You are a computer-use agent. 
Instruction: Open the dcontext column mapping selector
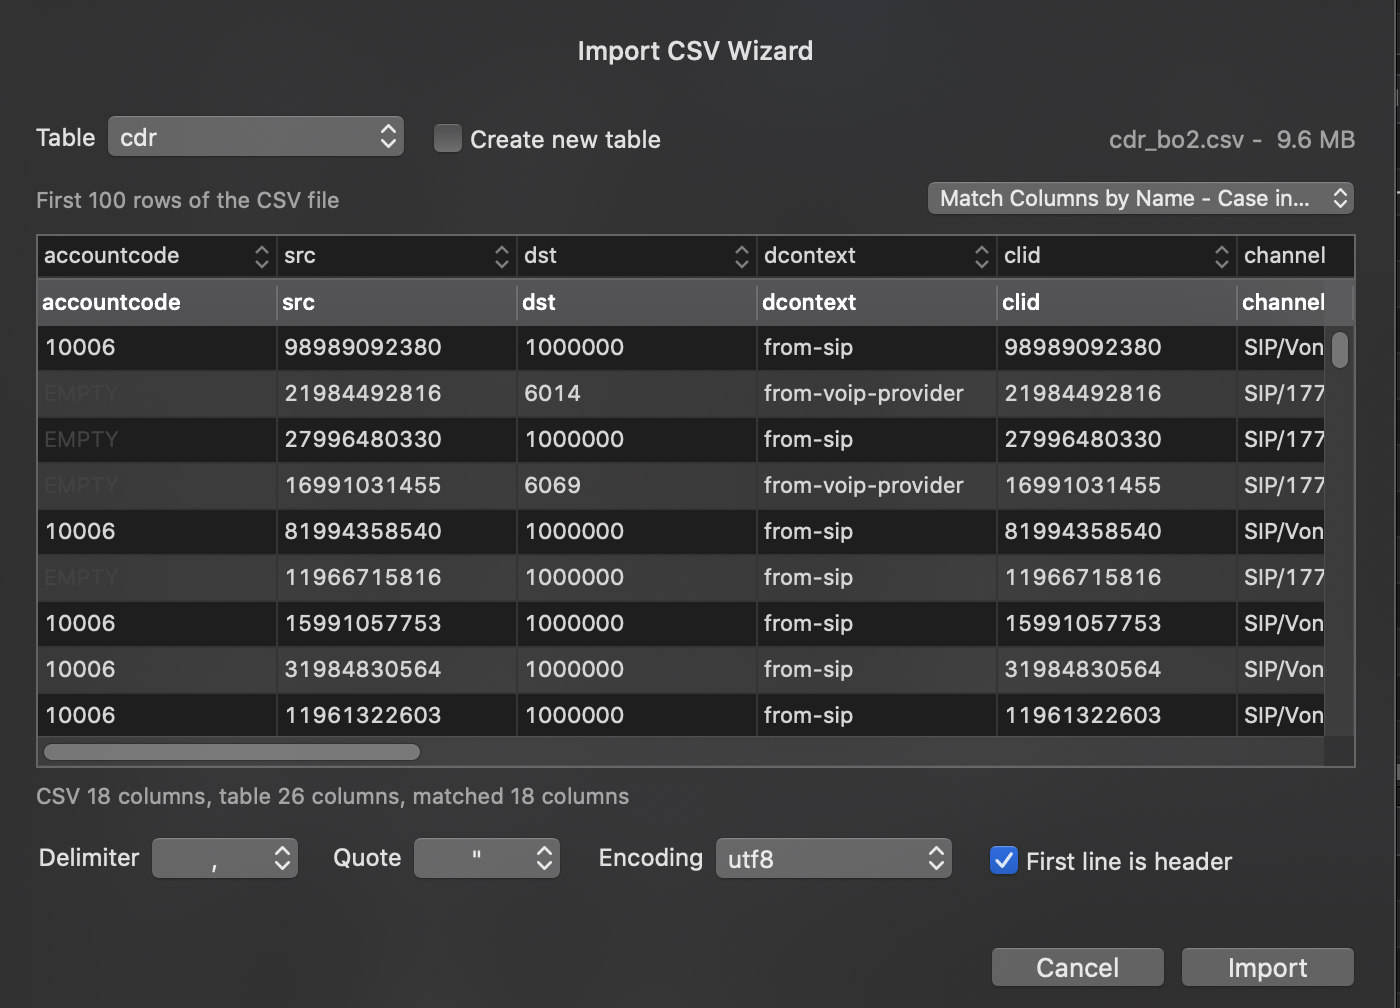[x=981, y=256]
